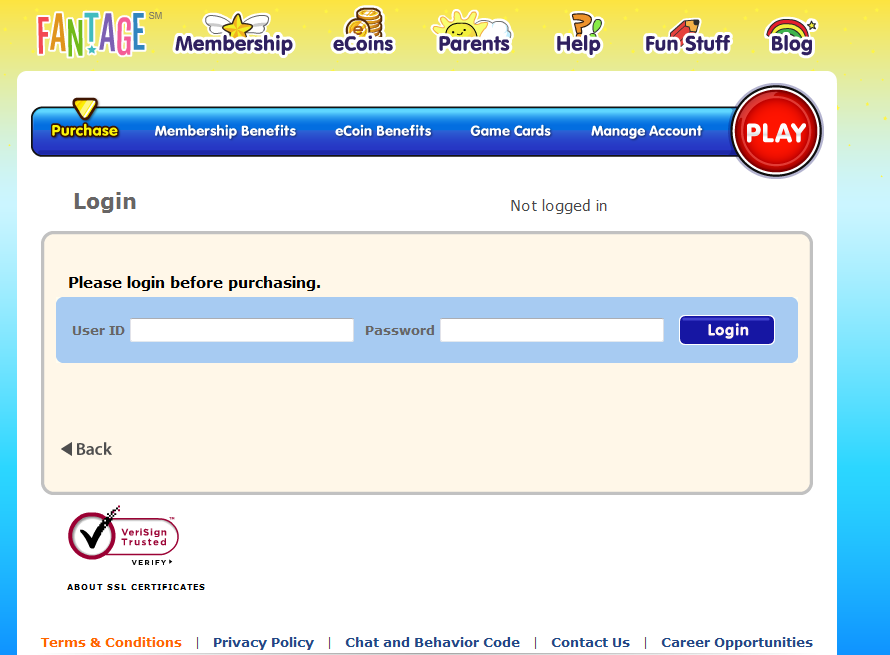Go to the Game Cards tab
This screenshot has height=655, width=890.
(510, 131)
